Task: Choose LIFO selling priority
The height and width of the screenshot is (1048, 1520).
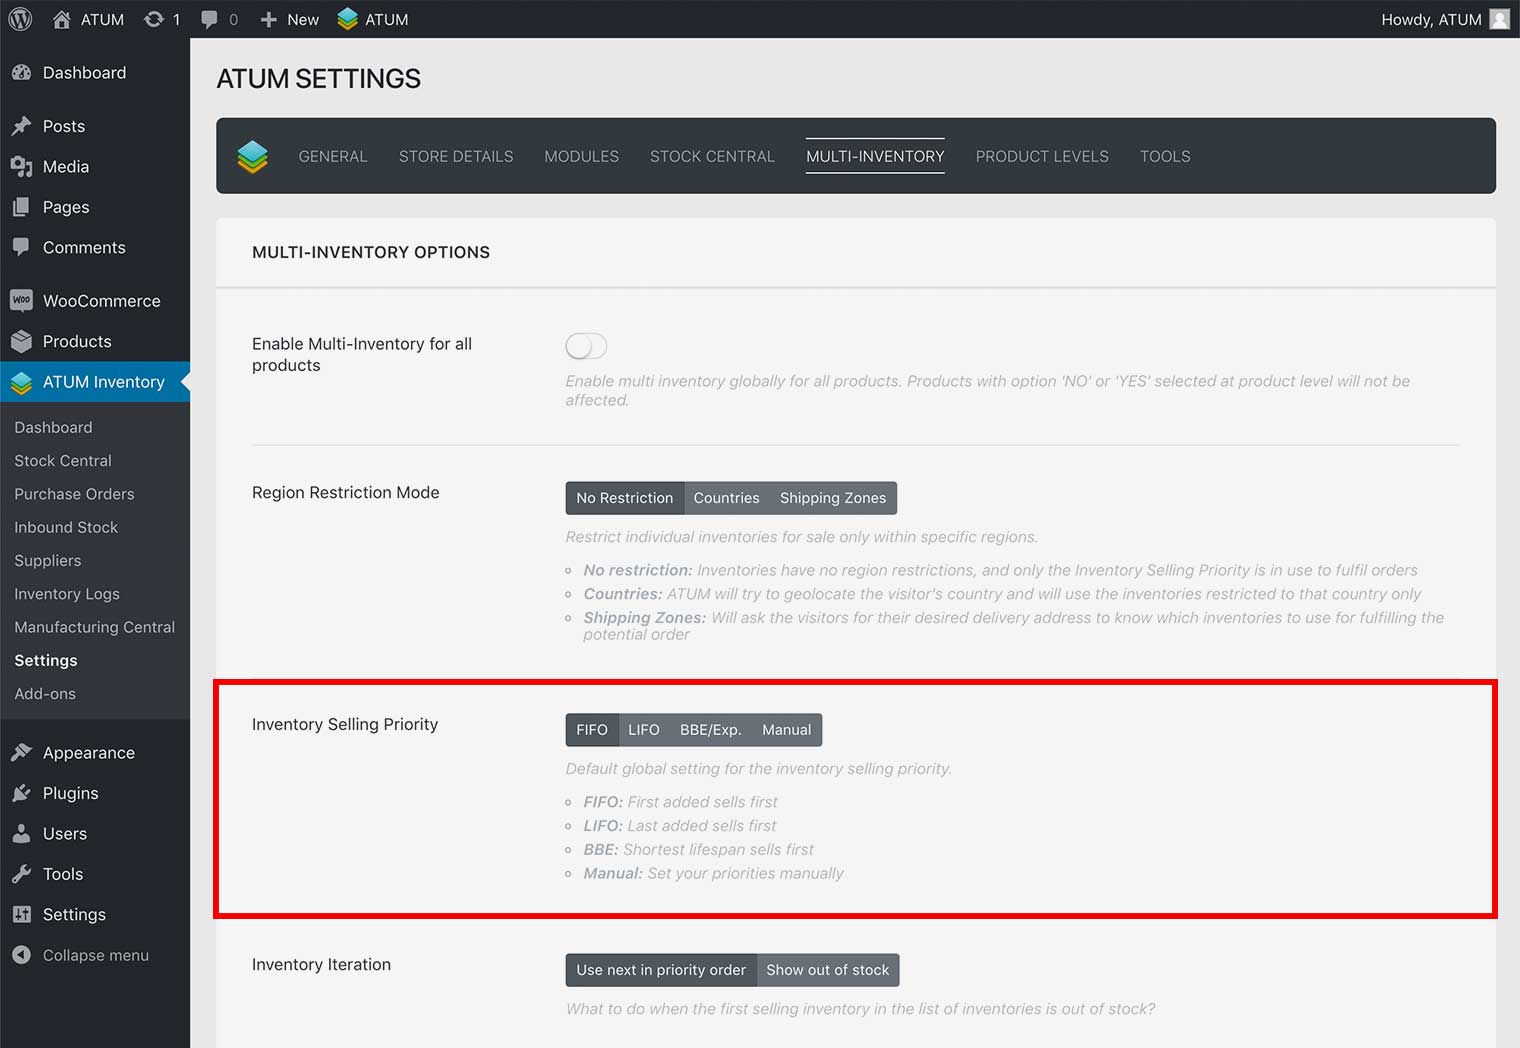Action: pyautogui.click(x=643, y=730)
